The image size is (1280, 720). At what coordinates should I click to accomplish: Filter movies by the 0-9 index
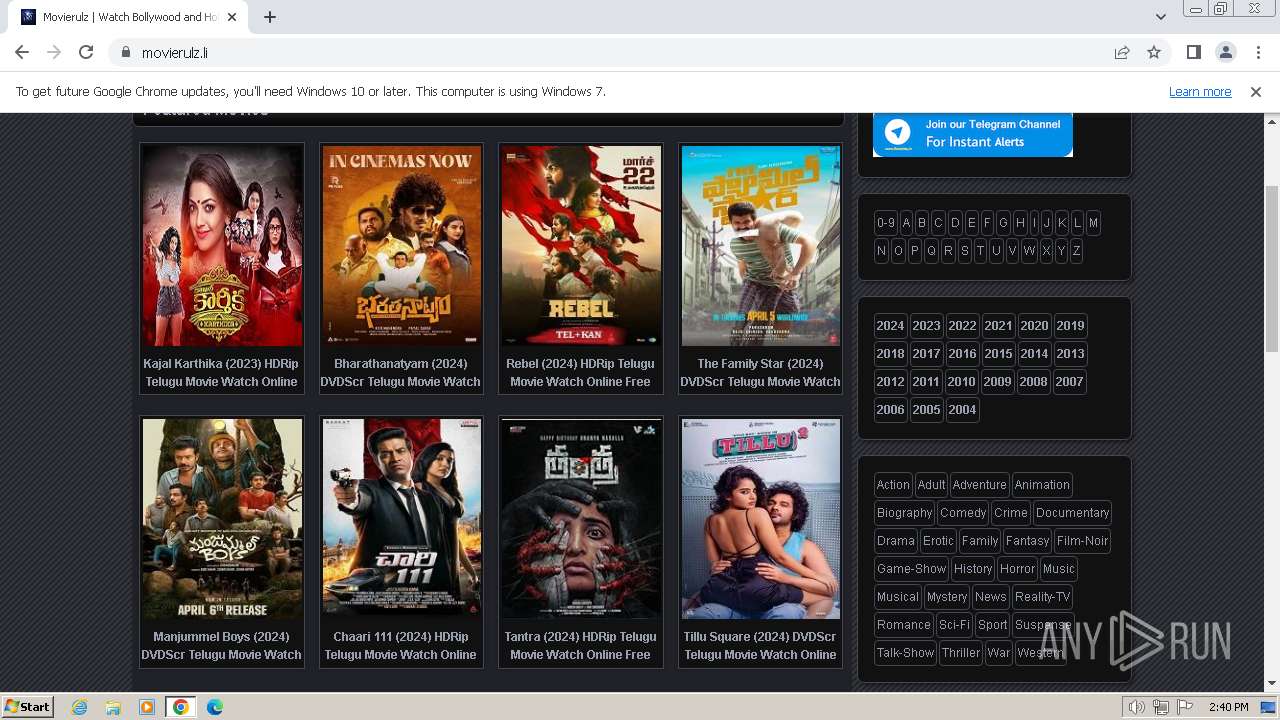click(885, 223)
